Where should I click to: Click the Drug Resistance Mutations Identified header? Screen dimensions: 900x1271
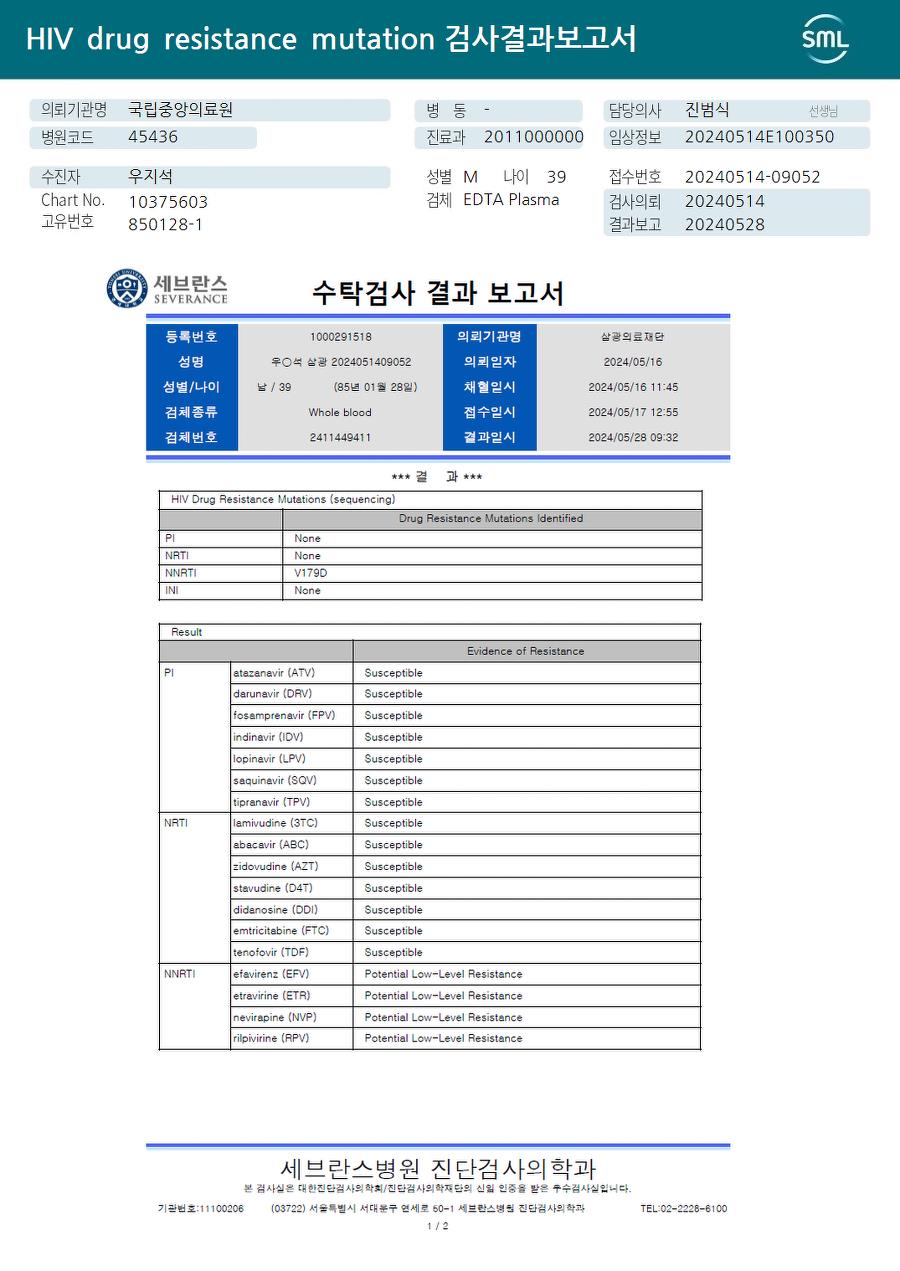[x=492, y=519]
